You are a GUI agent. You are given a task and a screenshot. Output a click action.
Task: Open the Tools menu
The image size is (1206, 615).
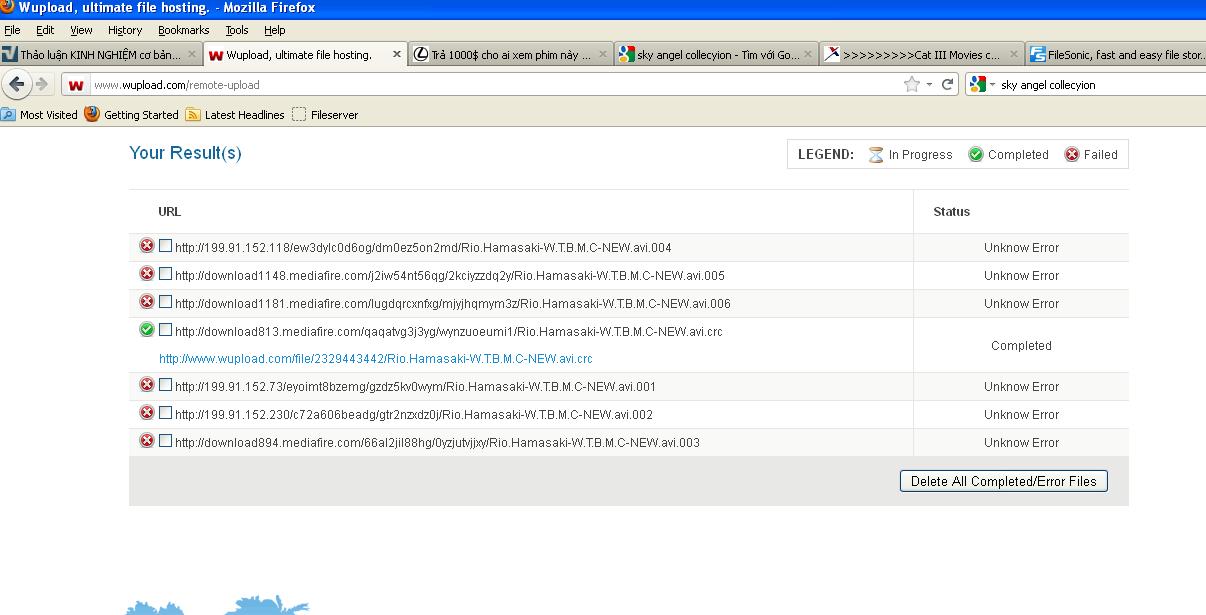(237, 30)
